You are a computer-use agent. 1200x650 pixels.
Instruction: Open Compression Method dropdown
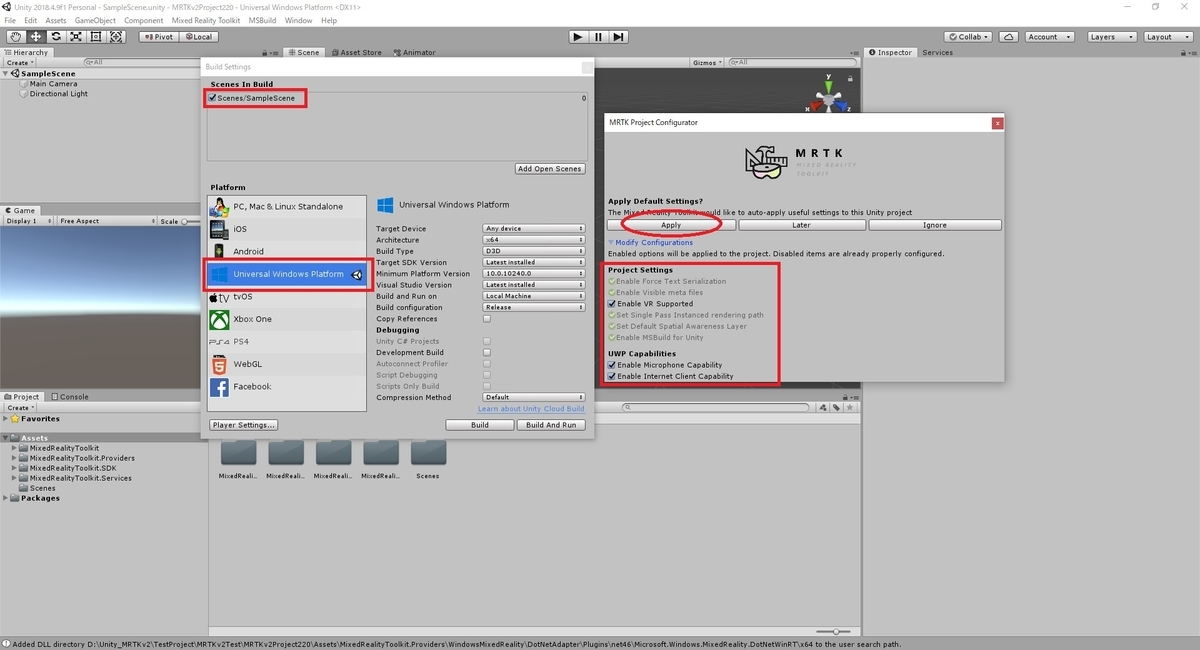[x=534, y=397]
